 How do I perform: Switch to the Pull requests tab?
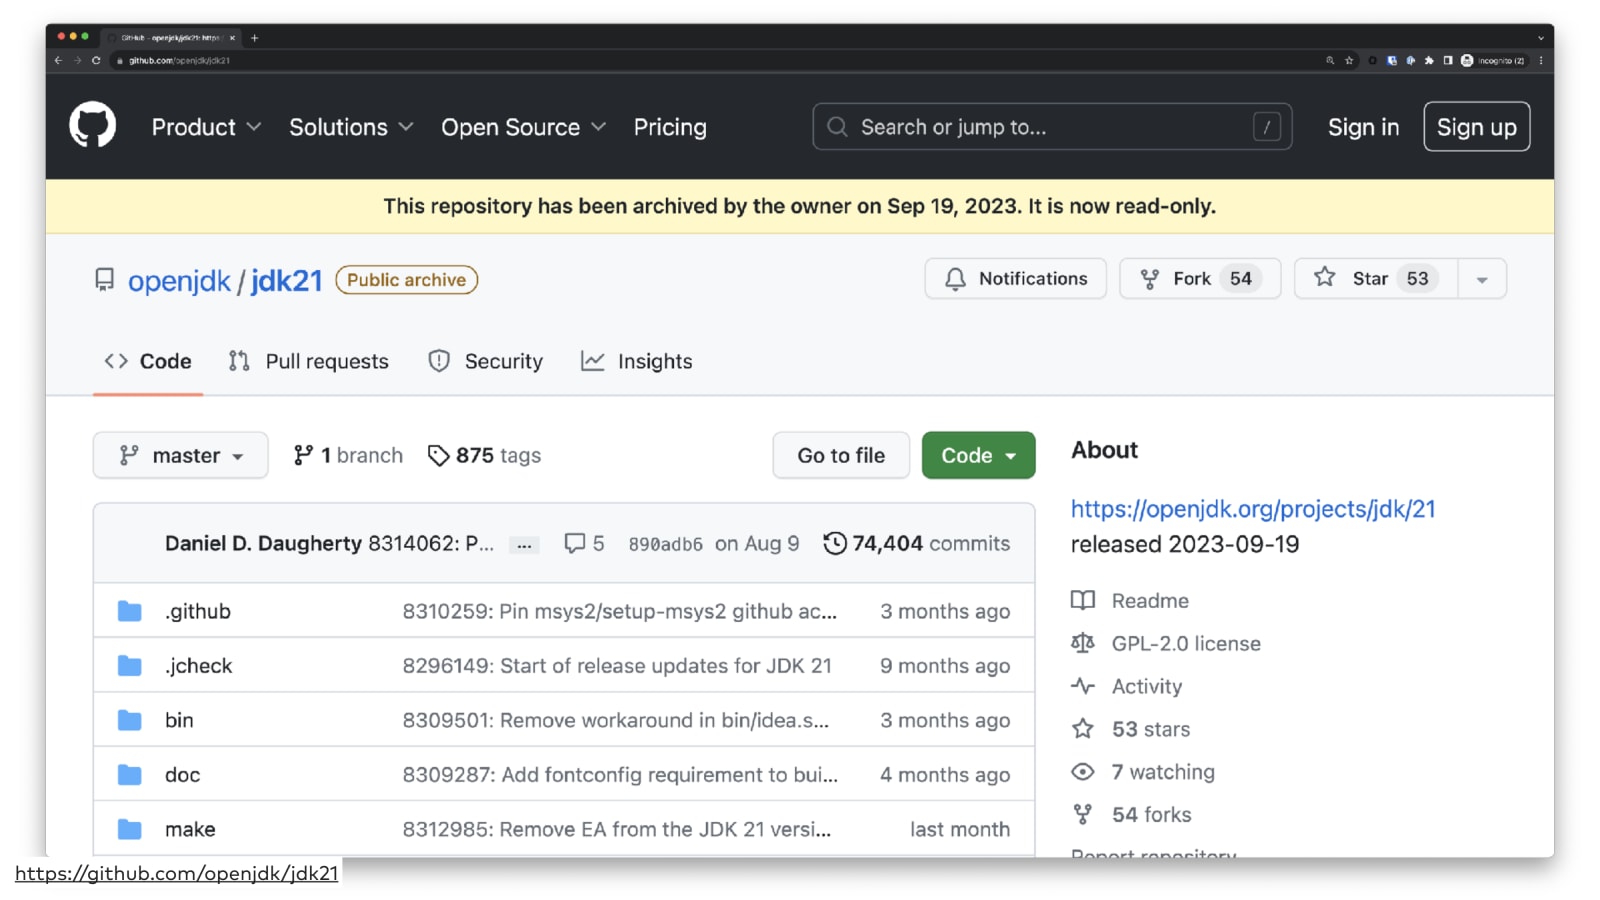(308, 361)
